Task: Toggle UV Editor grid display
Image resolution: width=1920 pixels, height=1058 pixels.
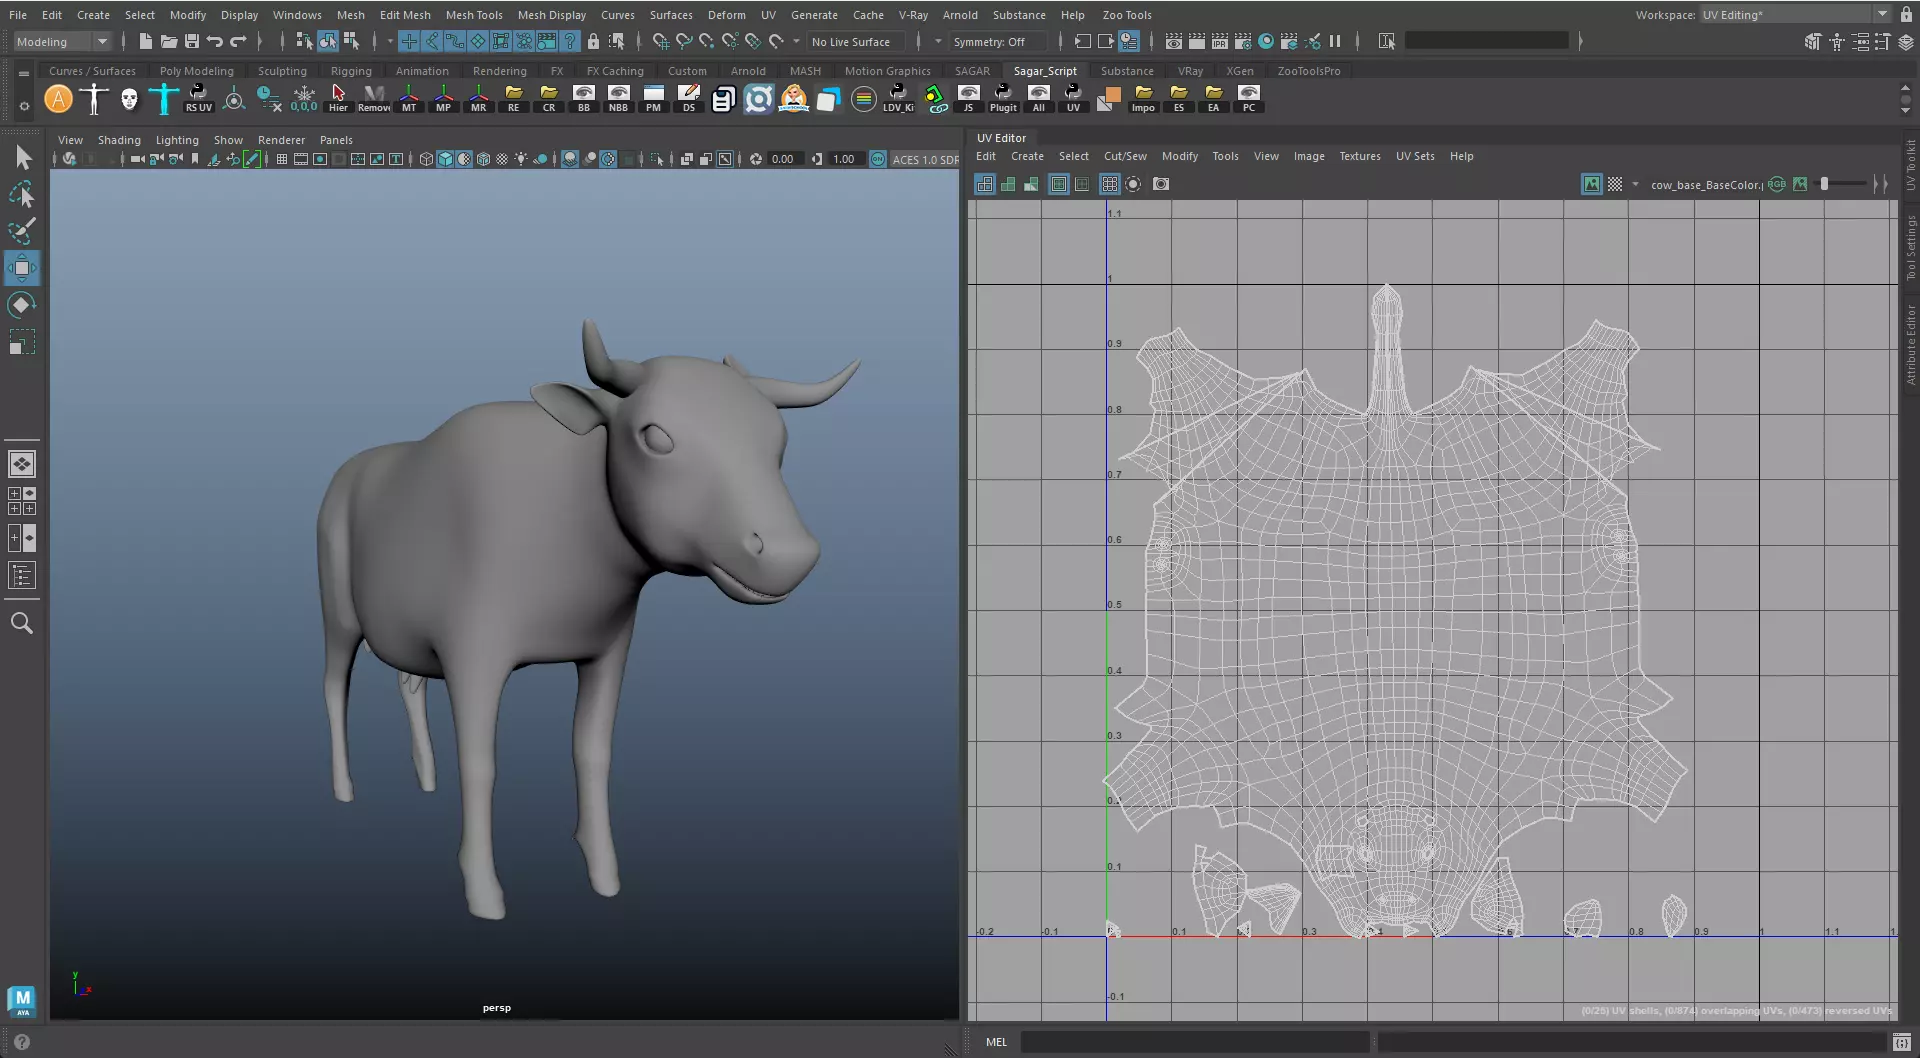Action: 1109,184
